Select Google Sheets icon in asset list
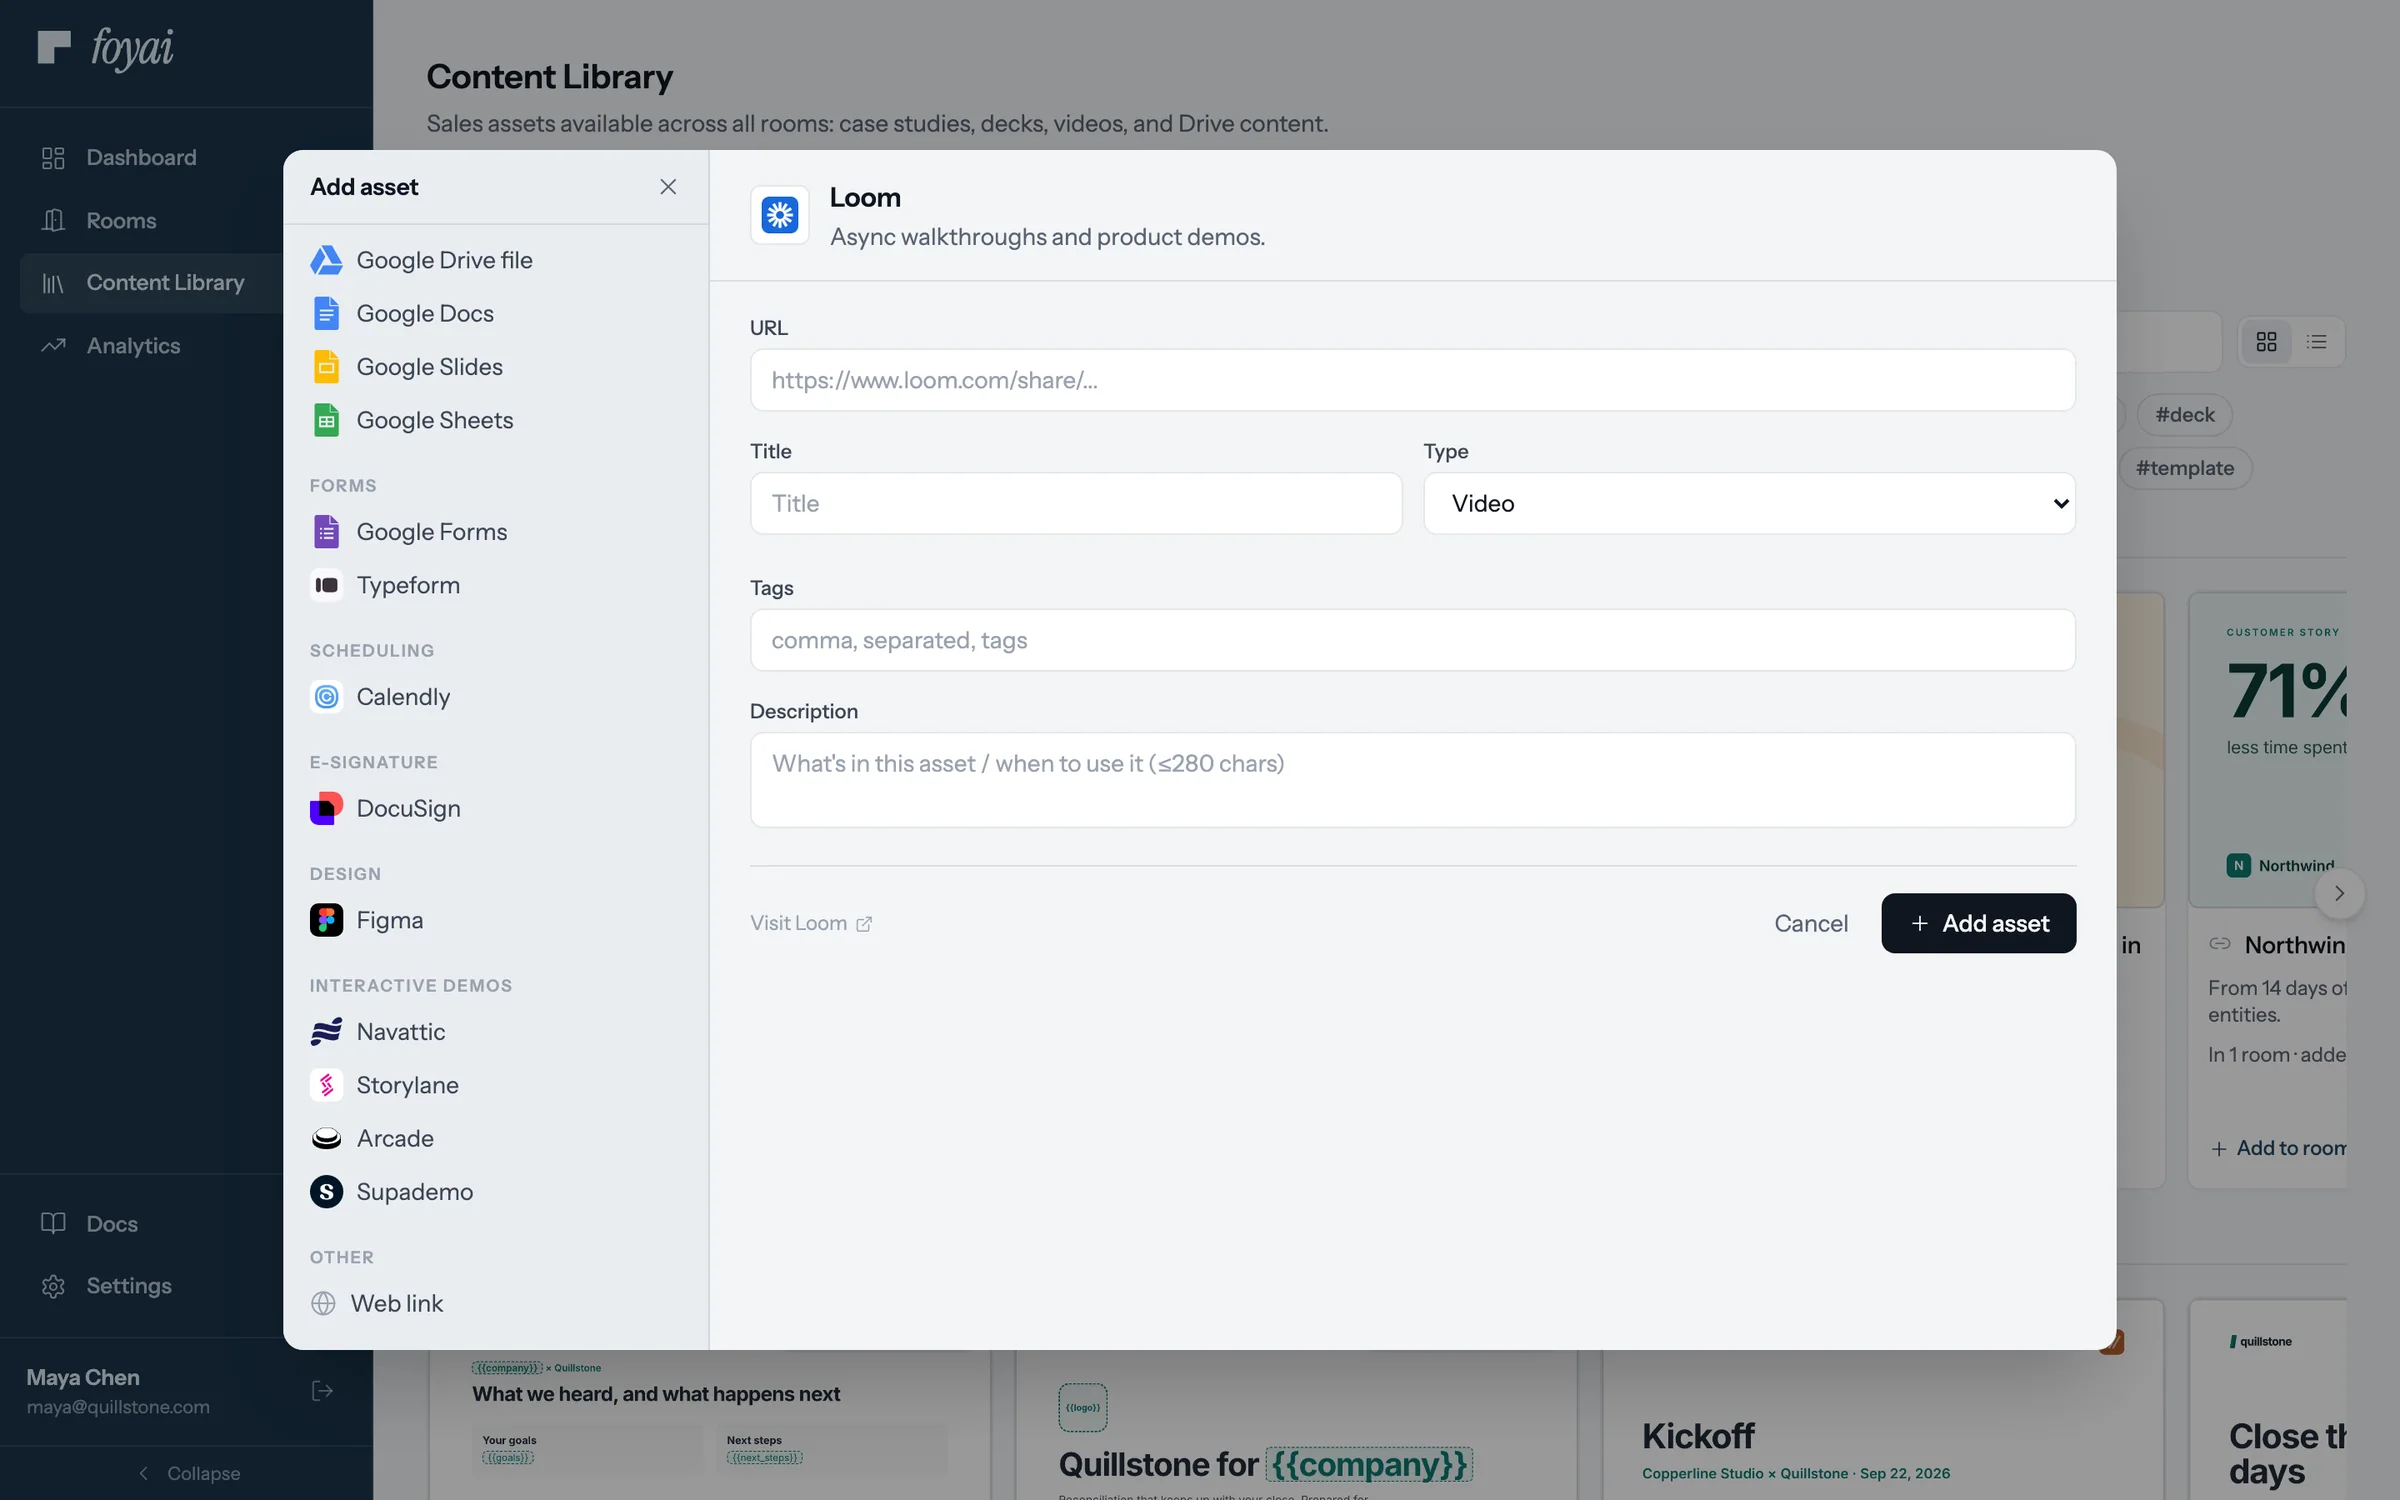The height and width of the screenshot is (1500, 2400). (326, 420)
